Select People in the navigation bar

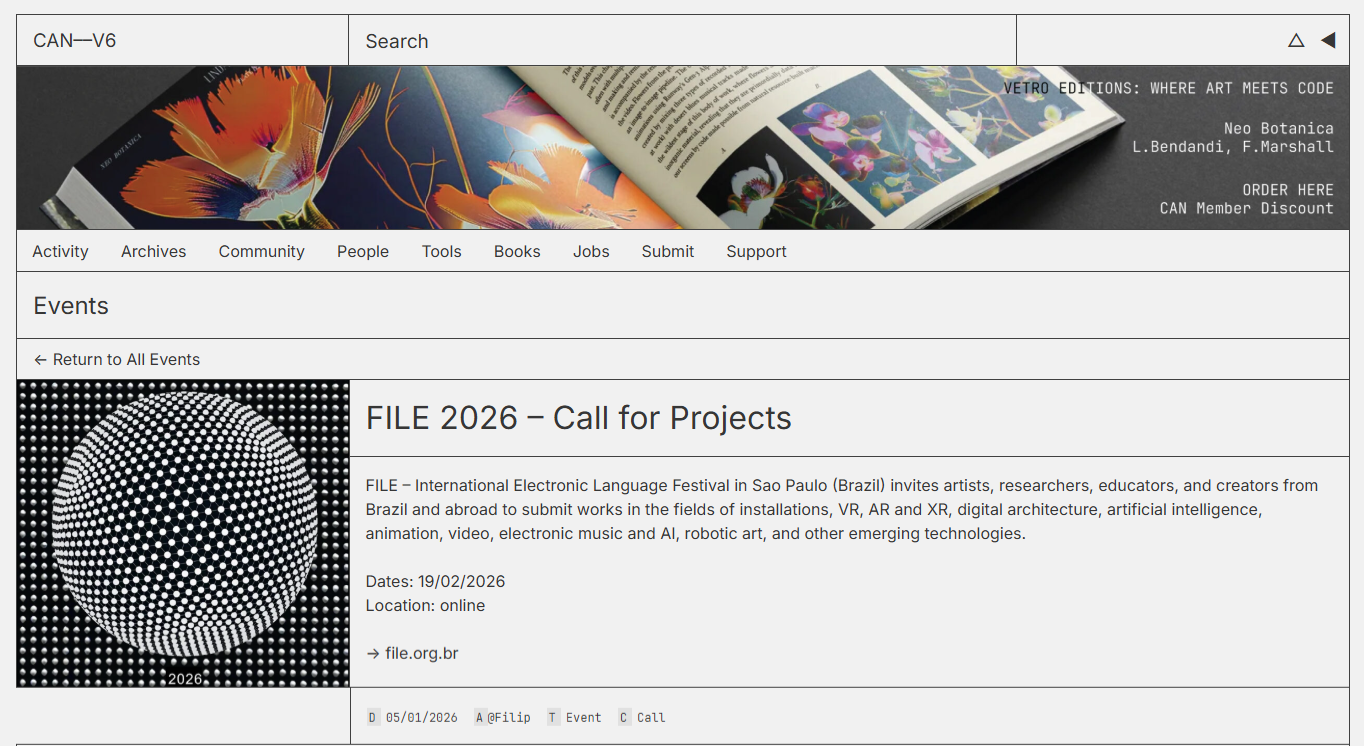coord(362,252)
